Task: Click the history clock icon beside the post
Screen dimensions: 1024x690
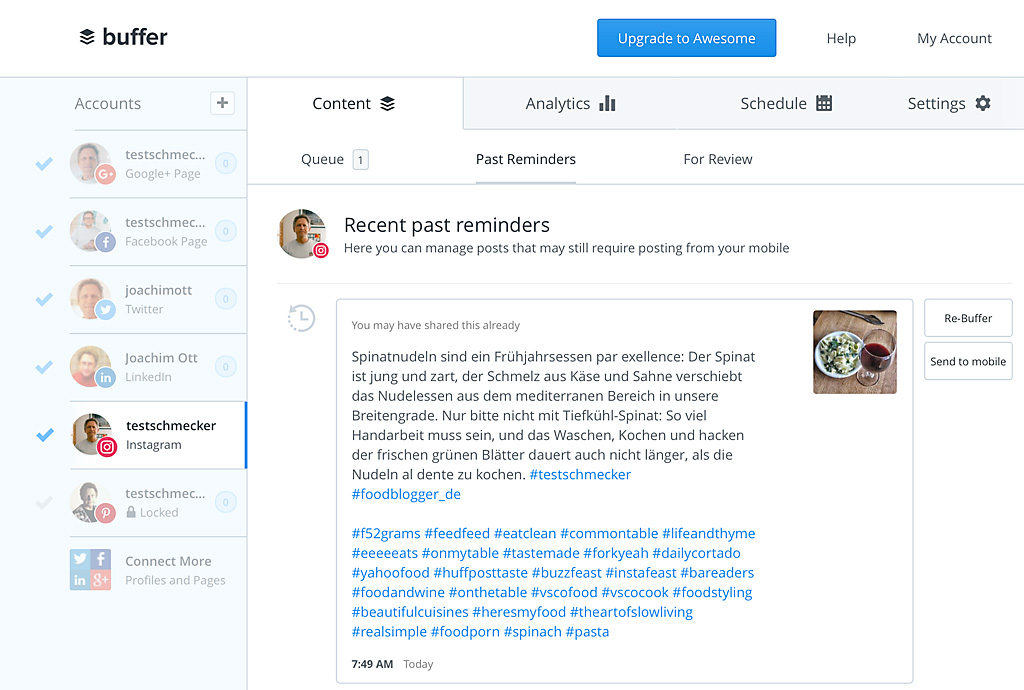Action: tap(301, 319)
